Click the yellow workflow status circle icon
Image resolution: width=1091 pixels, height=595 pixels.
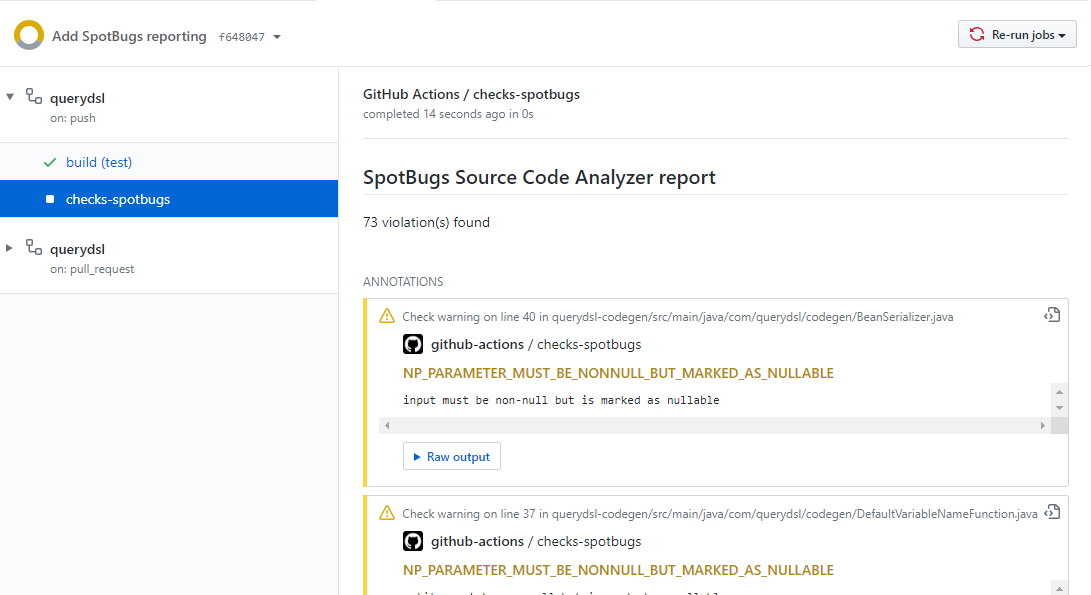coord(28,35)
